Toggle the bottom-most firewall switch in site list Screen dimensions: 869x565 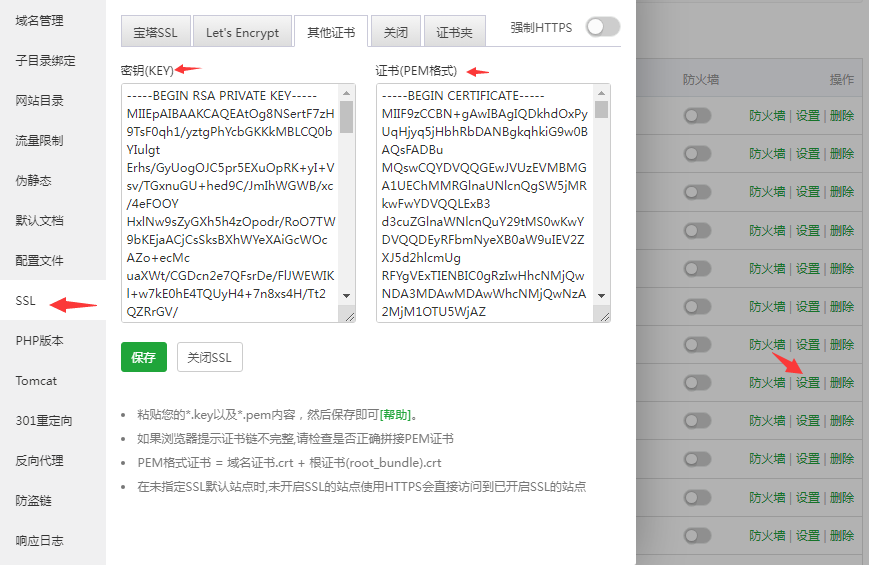tap(697, 535)
